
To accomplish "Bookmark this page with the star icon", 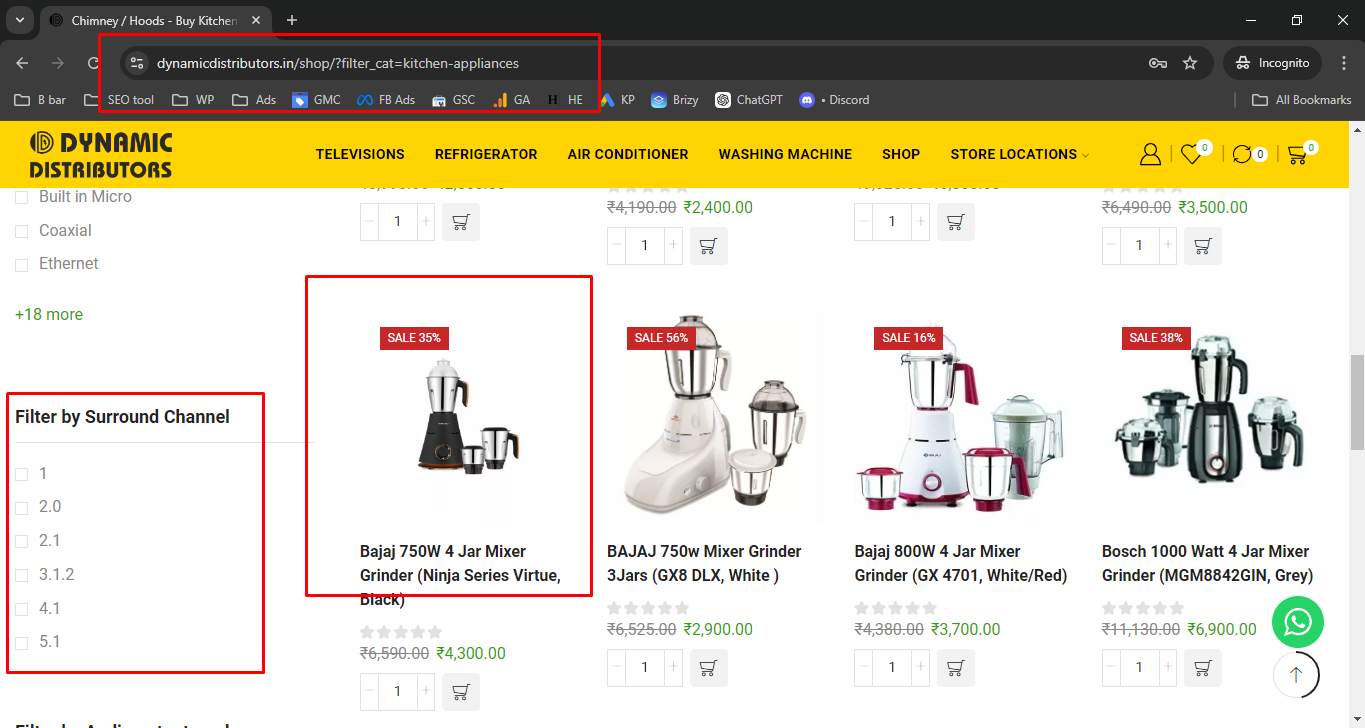I will click(1190, 63).
